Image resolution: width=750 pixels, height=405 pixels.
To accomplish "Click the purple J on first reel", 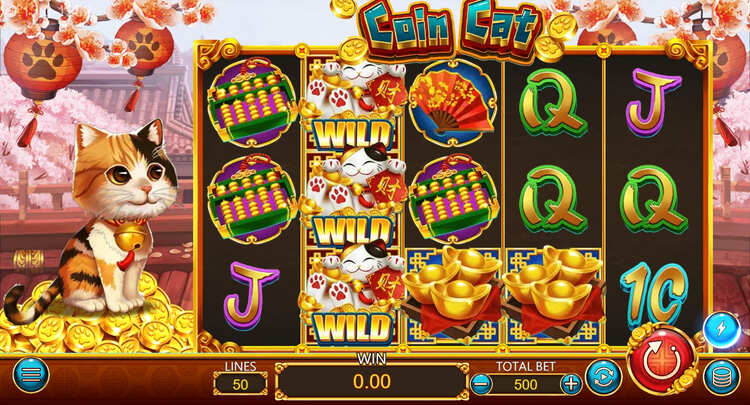I will click(x=250, y=295).
